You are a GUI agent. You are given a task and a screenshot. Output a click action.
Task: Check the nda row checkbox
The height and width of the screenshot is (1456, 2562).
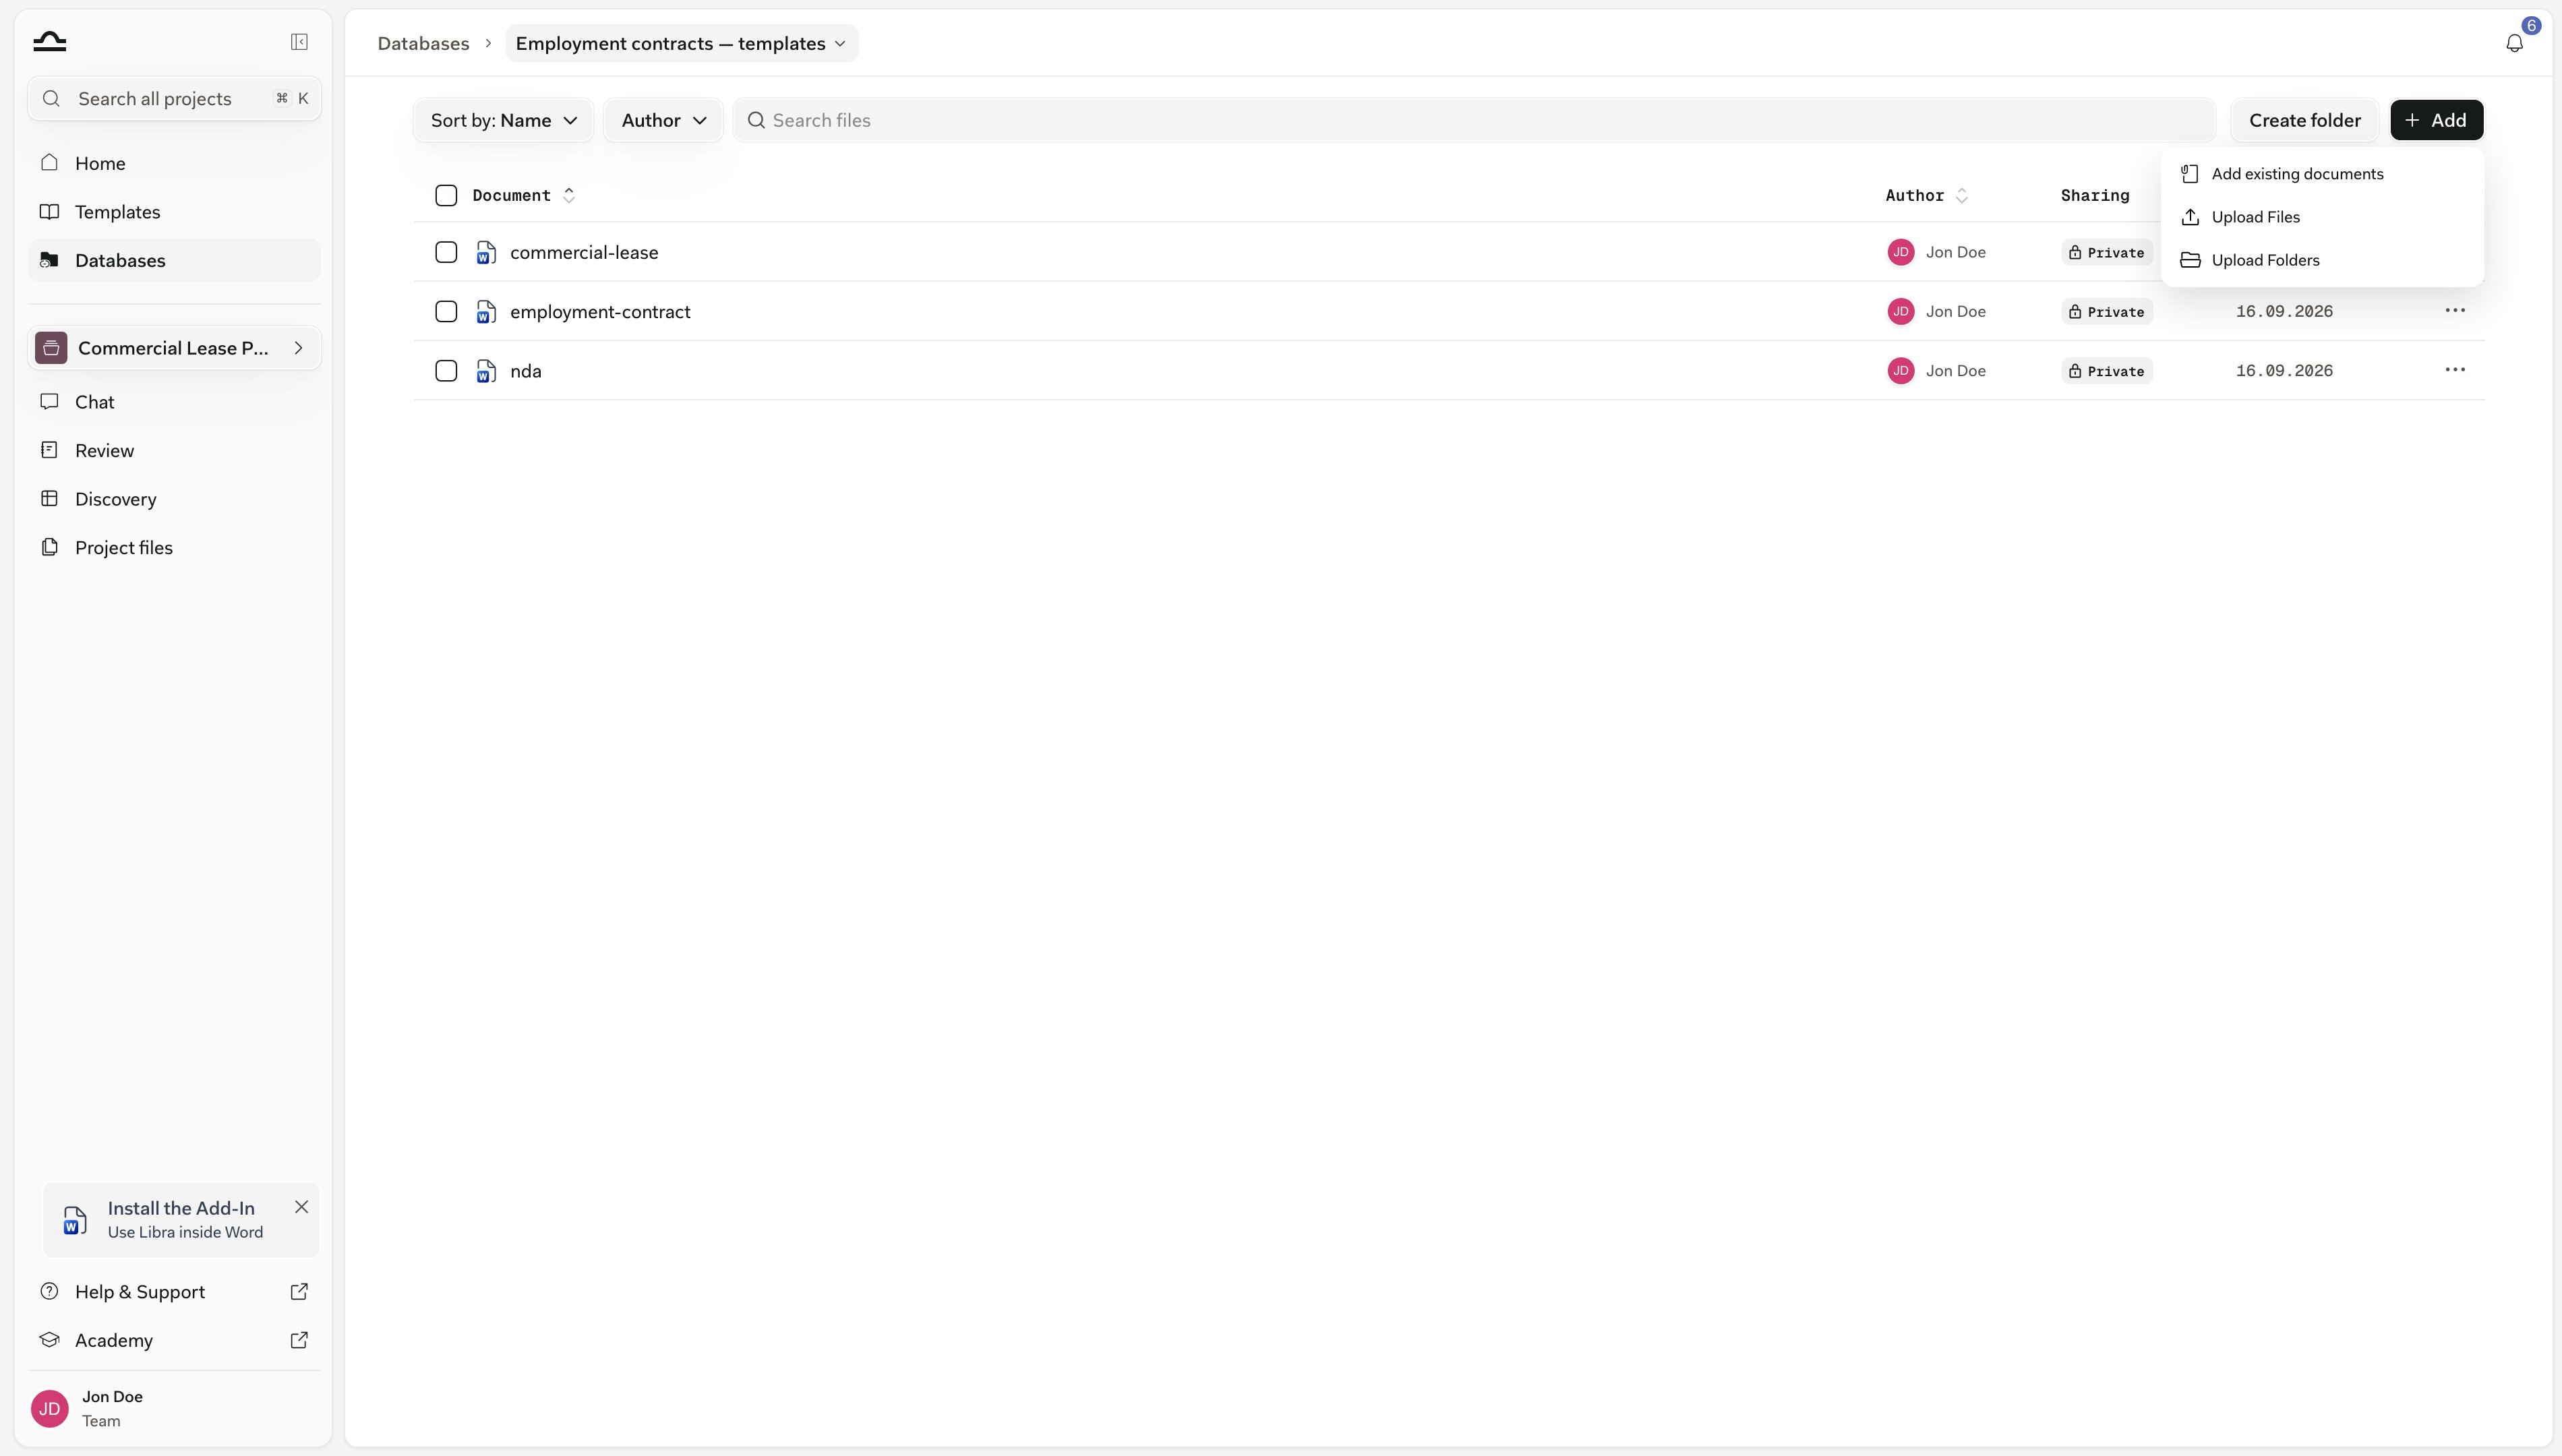(x=446, y=371)
